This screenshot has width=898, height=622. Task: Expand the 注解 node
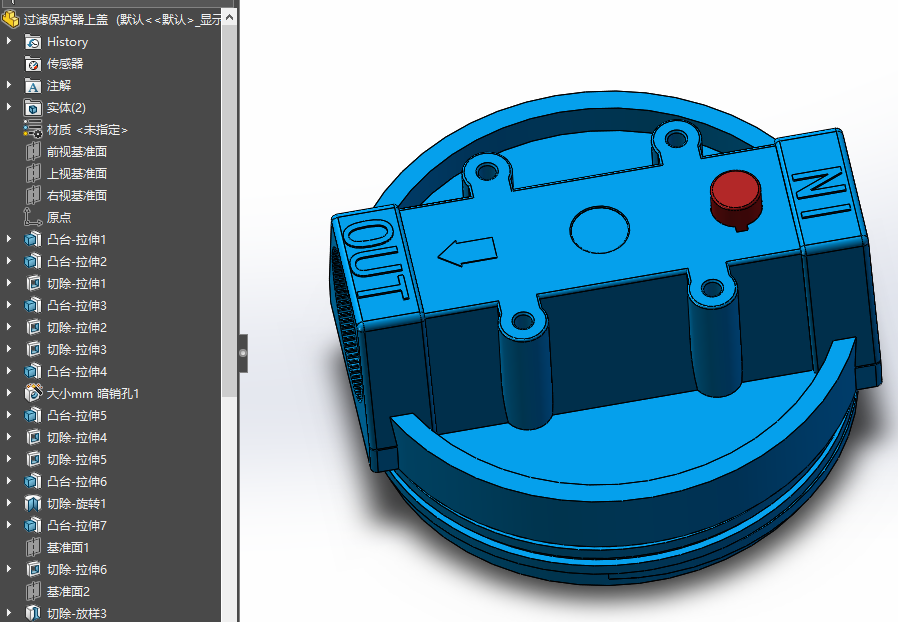[9, 85]
